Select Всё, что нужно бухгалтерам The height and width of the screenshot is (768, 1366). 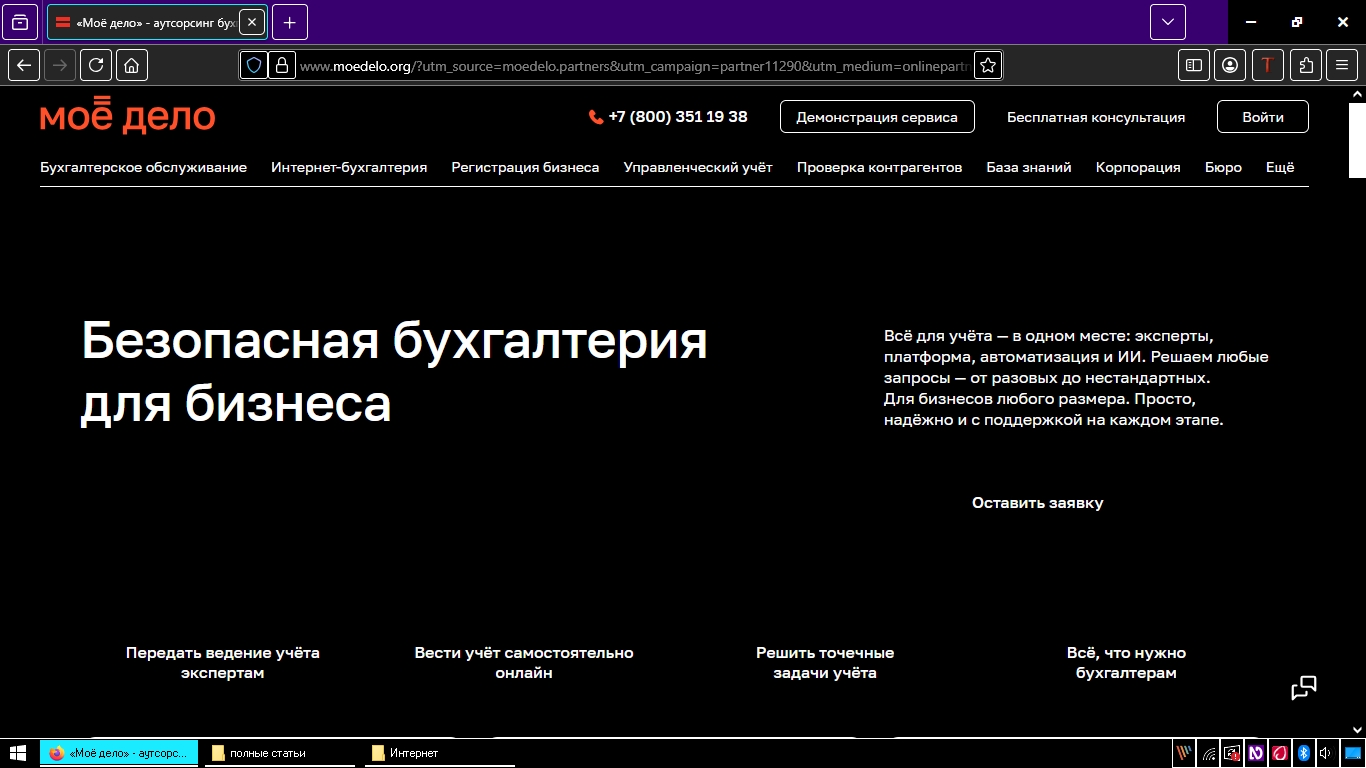tap(1126, 663)
